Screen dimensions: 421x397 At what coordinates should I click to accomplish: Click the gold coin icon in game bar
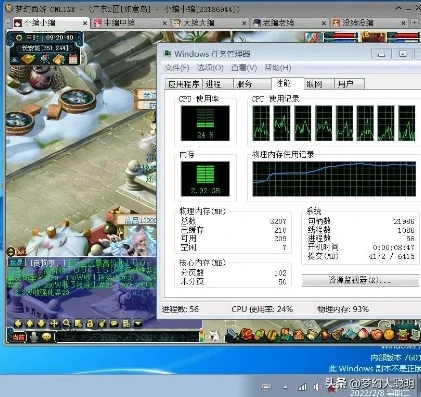point(389,334)
